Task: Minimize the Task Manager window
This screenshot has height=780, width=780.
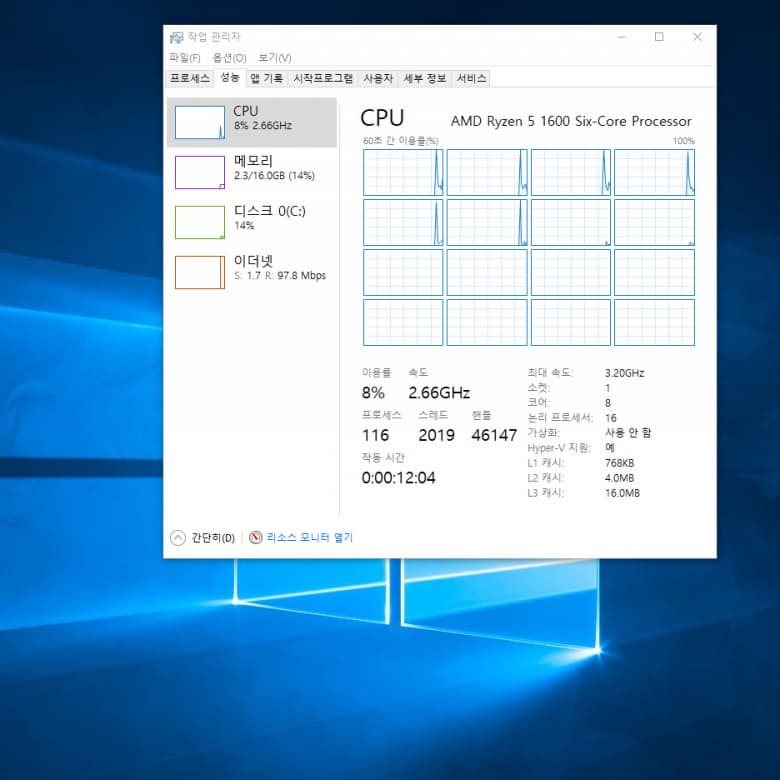Action: tap(621, 37)
